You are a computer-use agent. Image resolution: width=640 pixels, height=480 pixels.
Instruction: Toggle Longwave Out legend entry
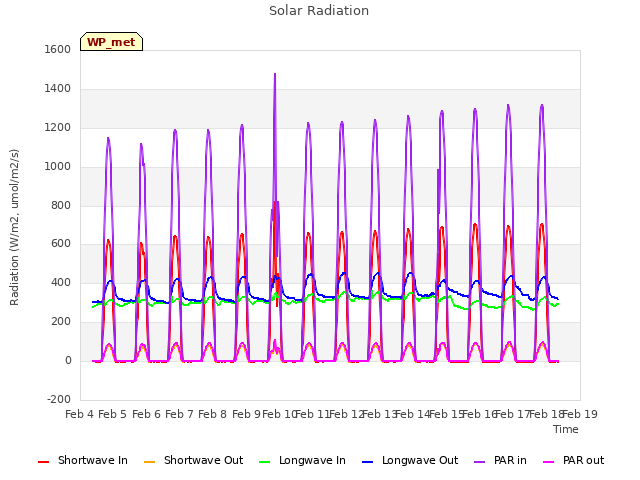pos(410,460)
